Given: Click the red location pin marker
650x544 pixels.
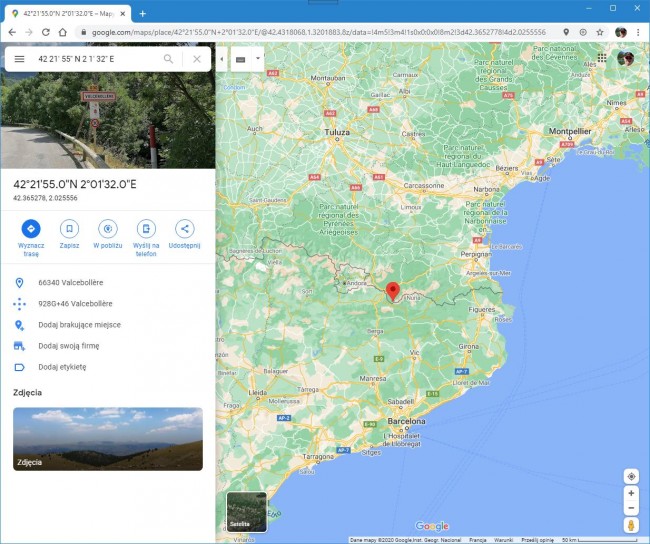Looking at the screenshot, I should tap(393, 291).
